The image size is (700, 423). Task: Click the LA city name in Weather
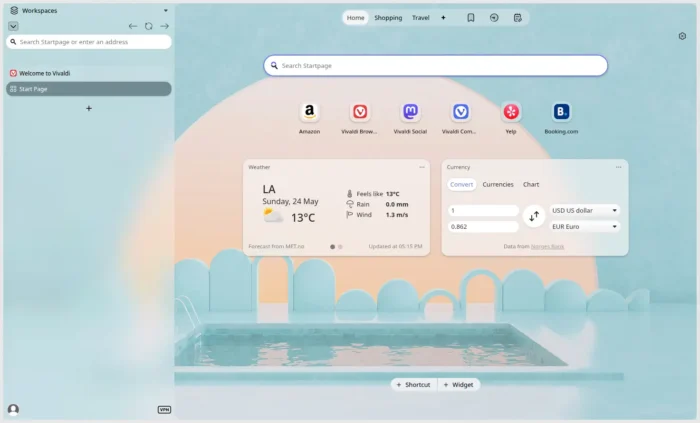pyautogui.click(x=269, y=189)
